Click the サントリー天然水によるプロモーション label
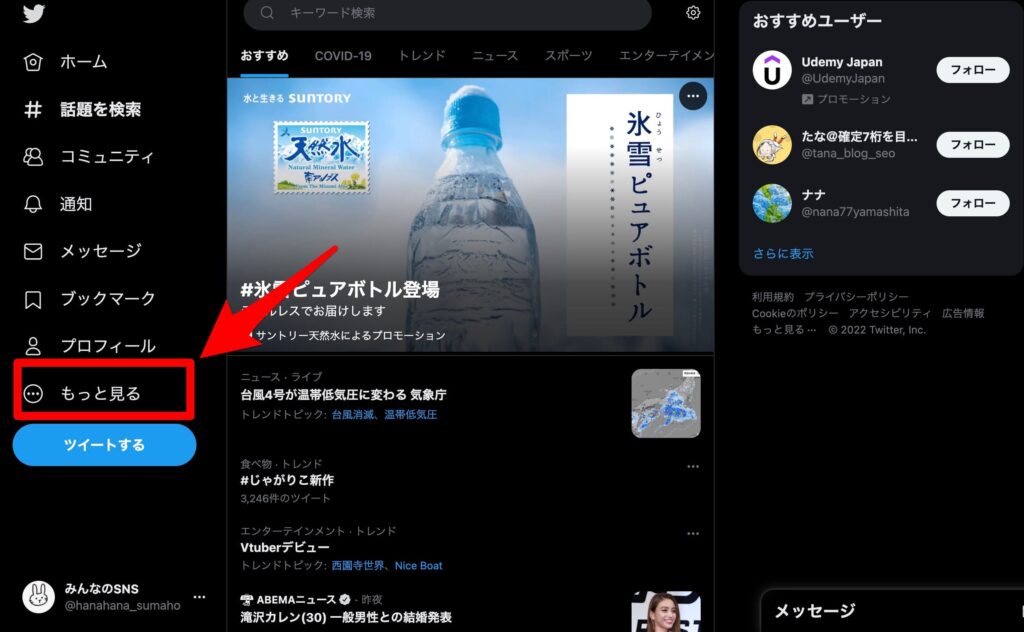 (350, 336)
